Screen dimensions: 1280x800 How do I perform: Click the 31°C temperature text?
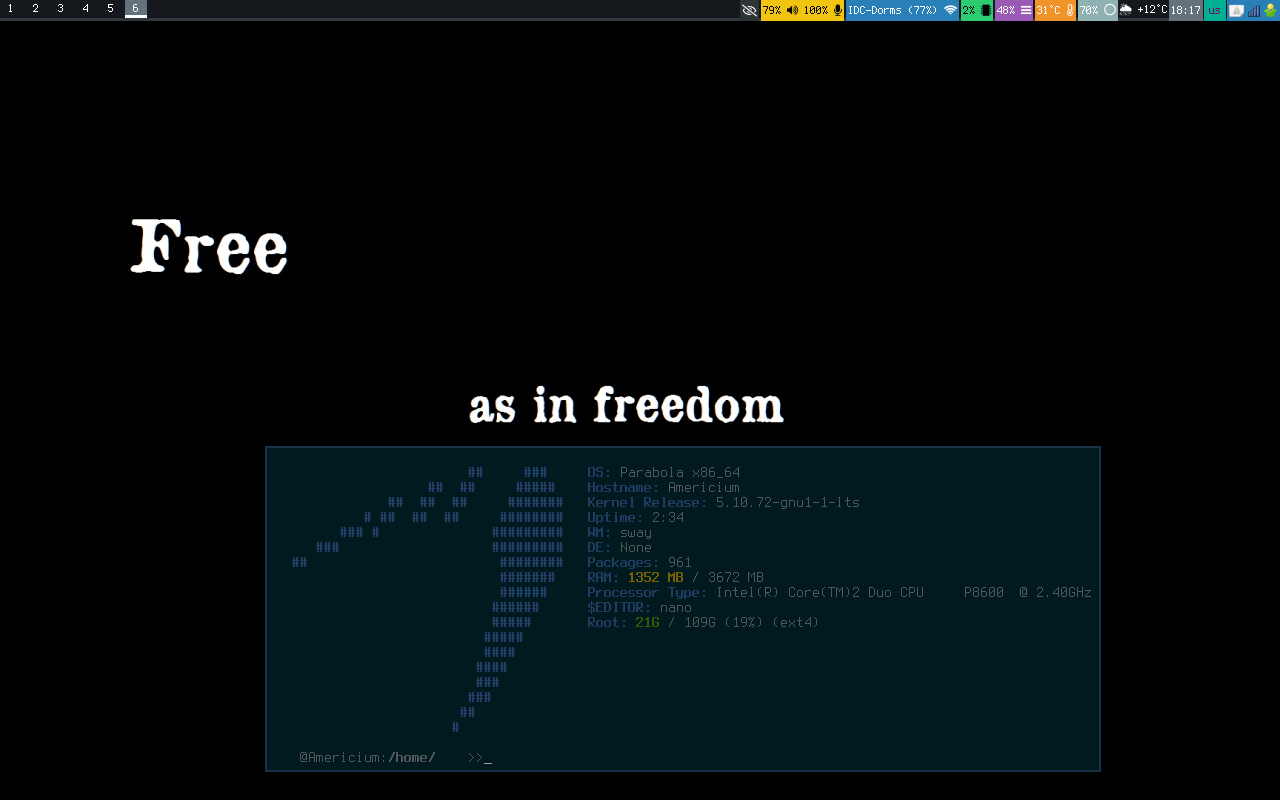click(x=1048, y=10)
